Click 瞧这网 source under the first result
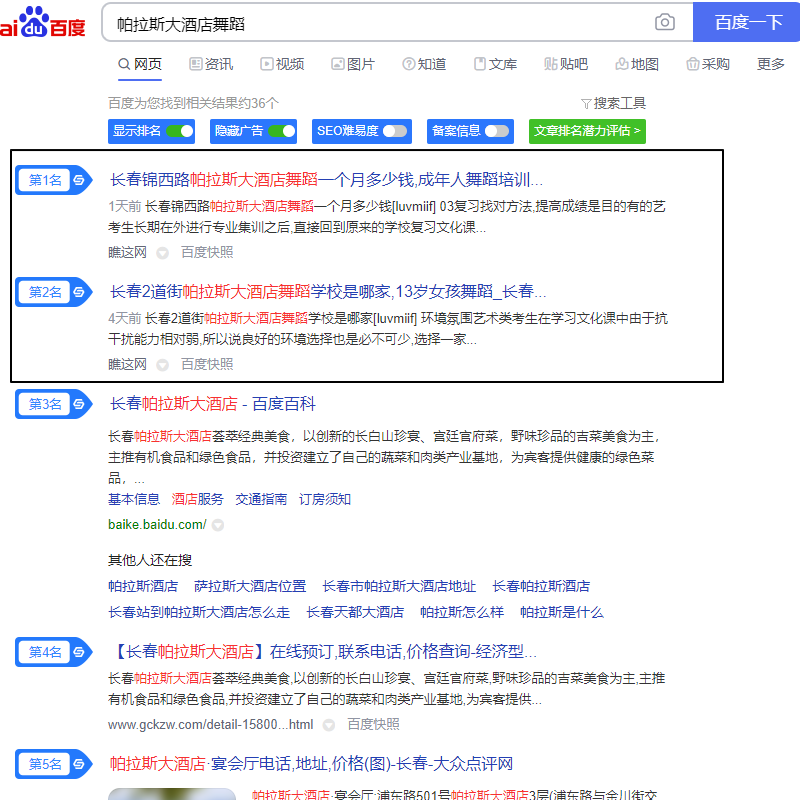The image size is (800, 800). (x=128, y=253)
